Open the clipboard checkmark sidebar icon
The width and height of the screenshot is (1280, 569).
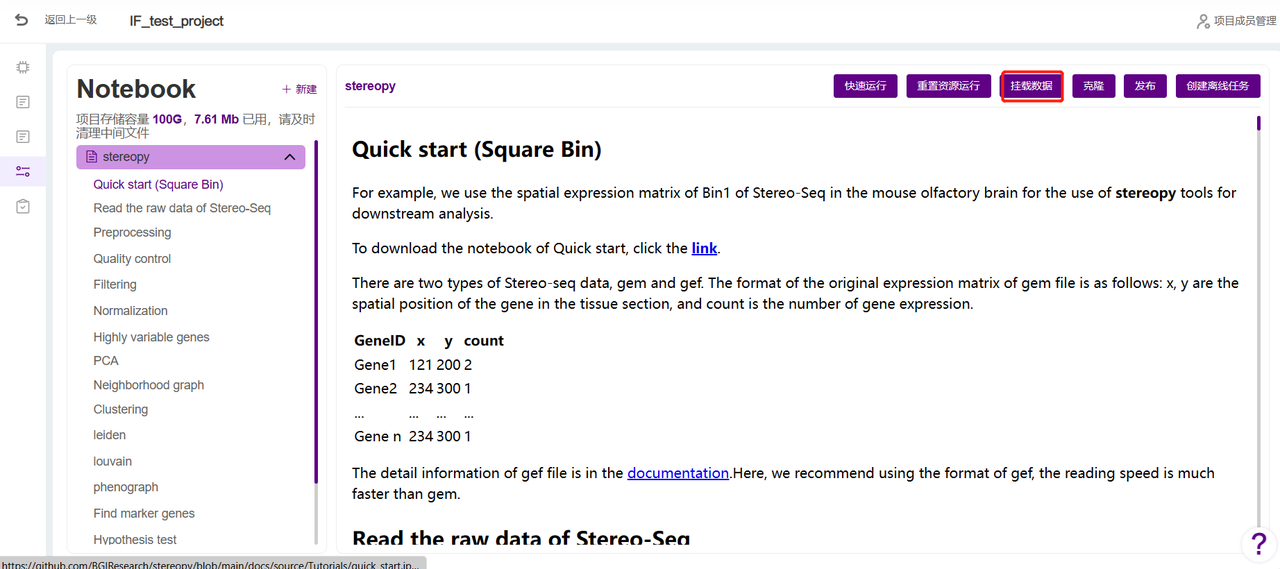pos(23,206)
